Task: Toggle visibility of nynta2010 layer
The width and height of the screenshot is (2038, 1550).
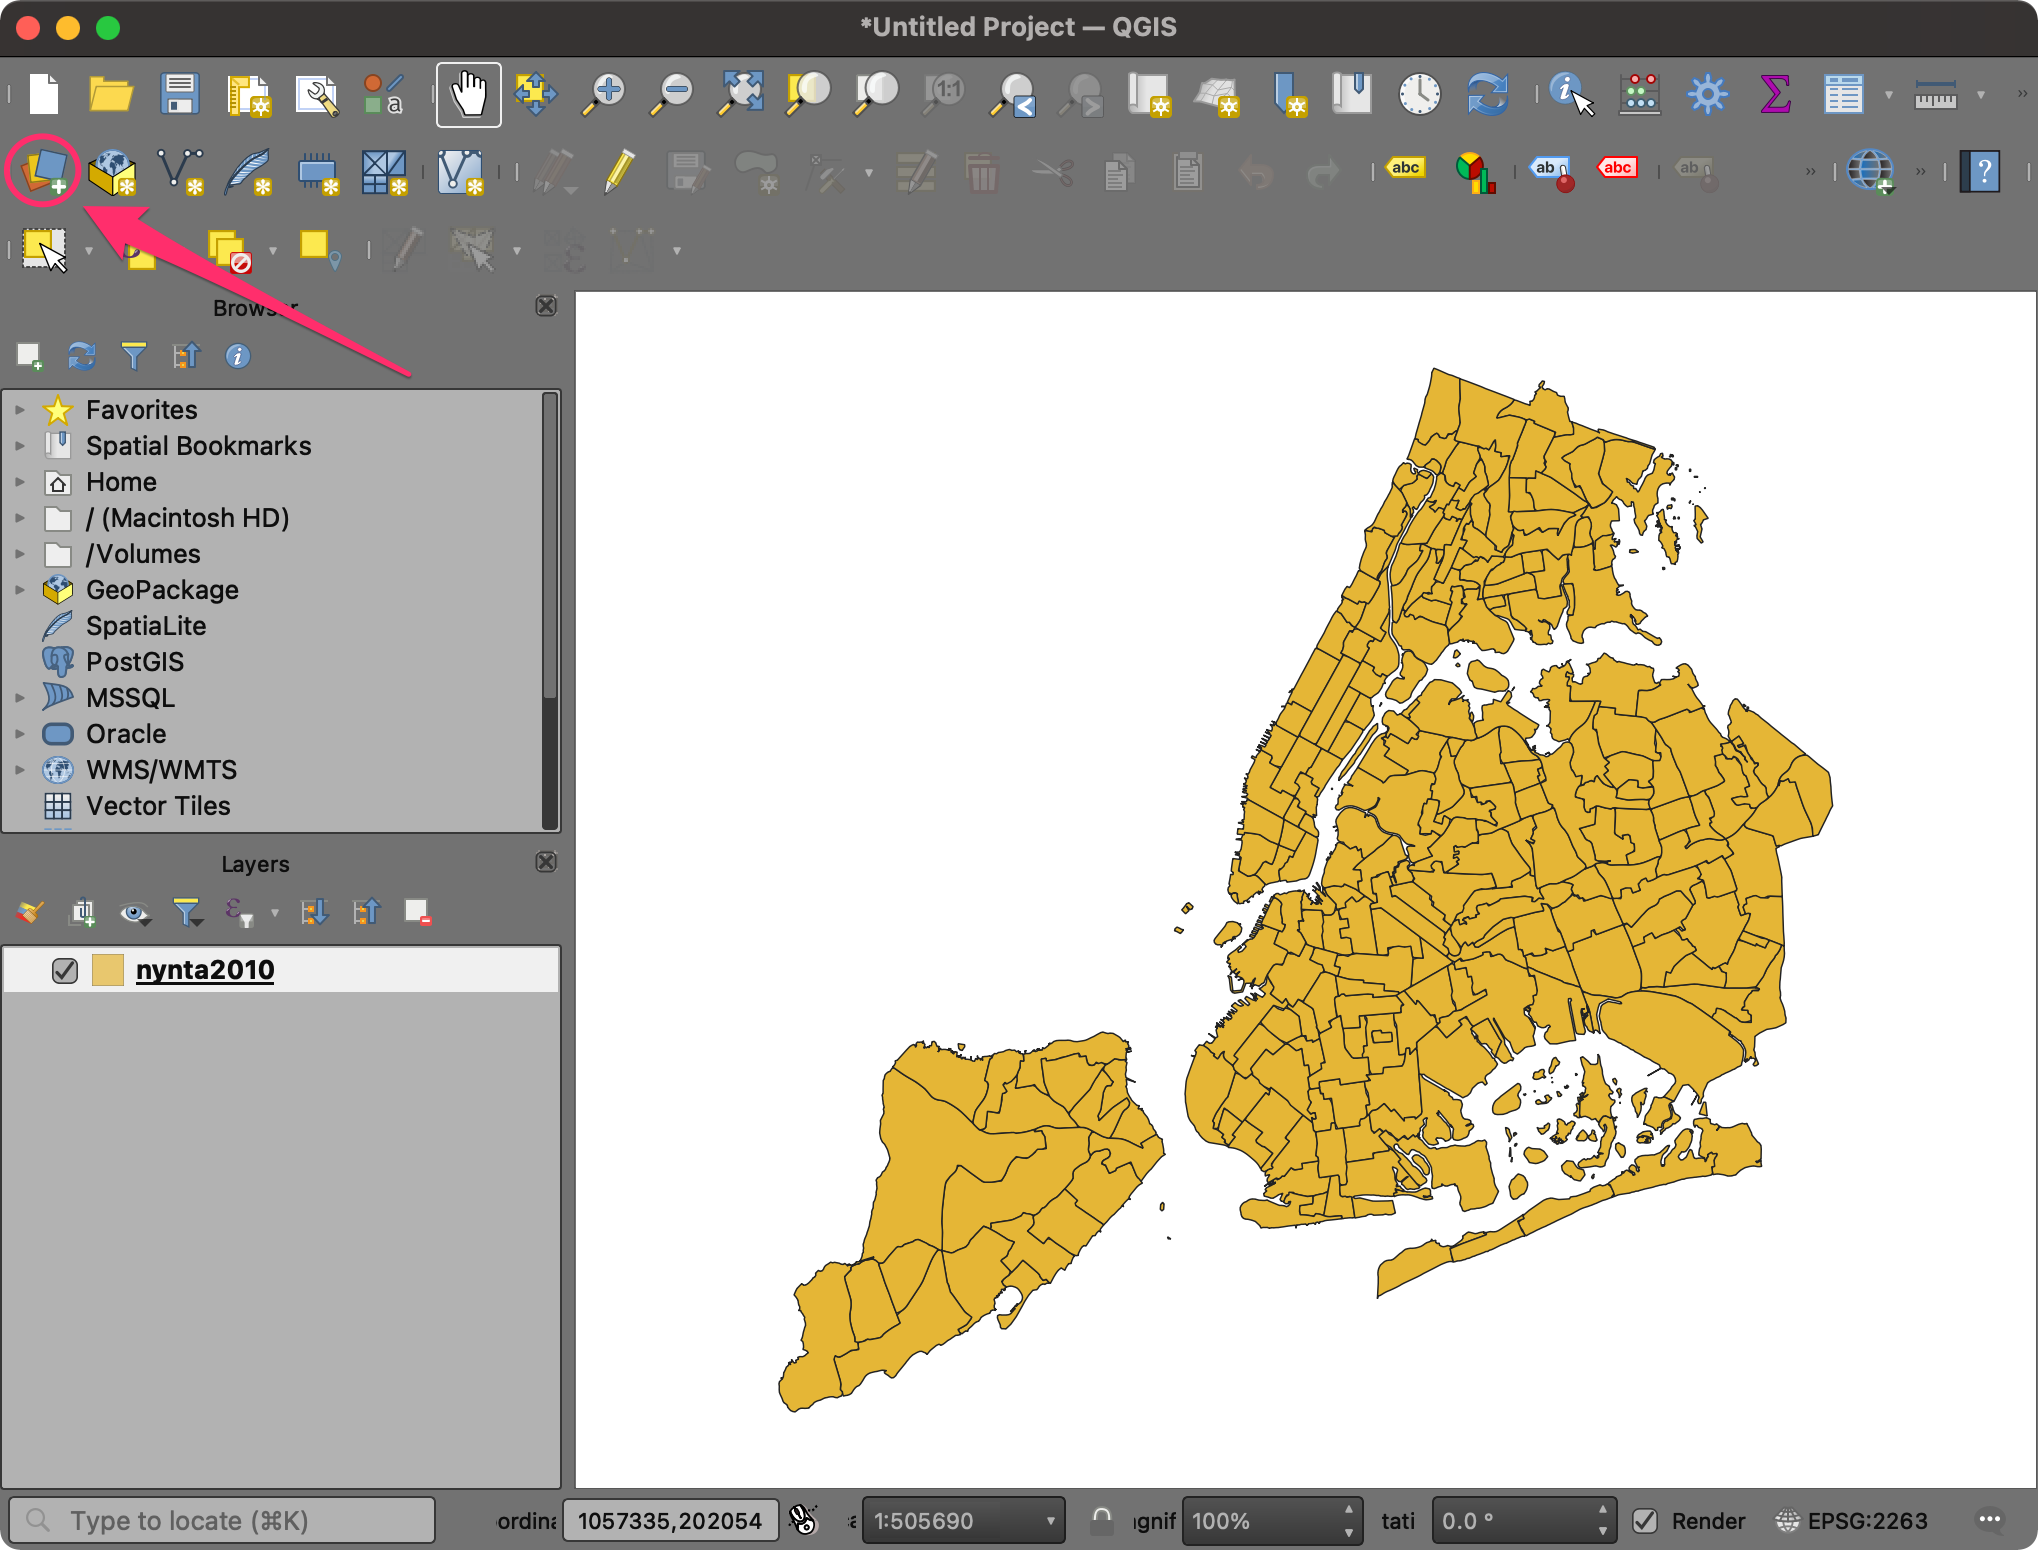Action: [x=65, y=970]
